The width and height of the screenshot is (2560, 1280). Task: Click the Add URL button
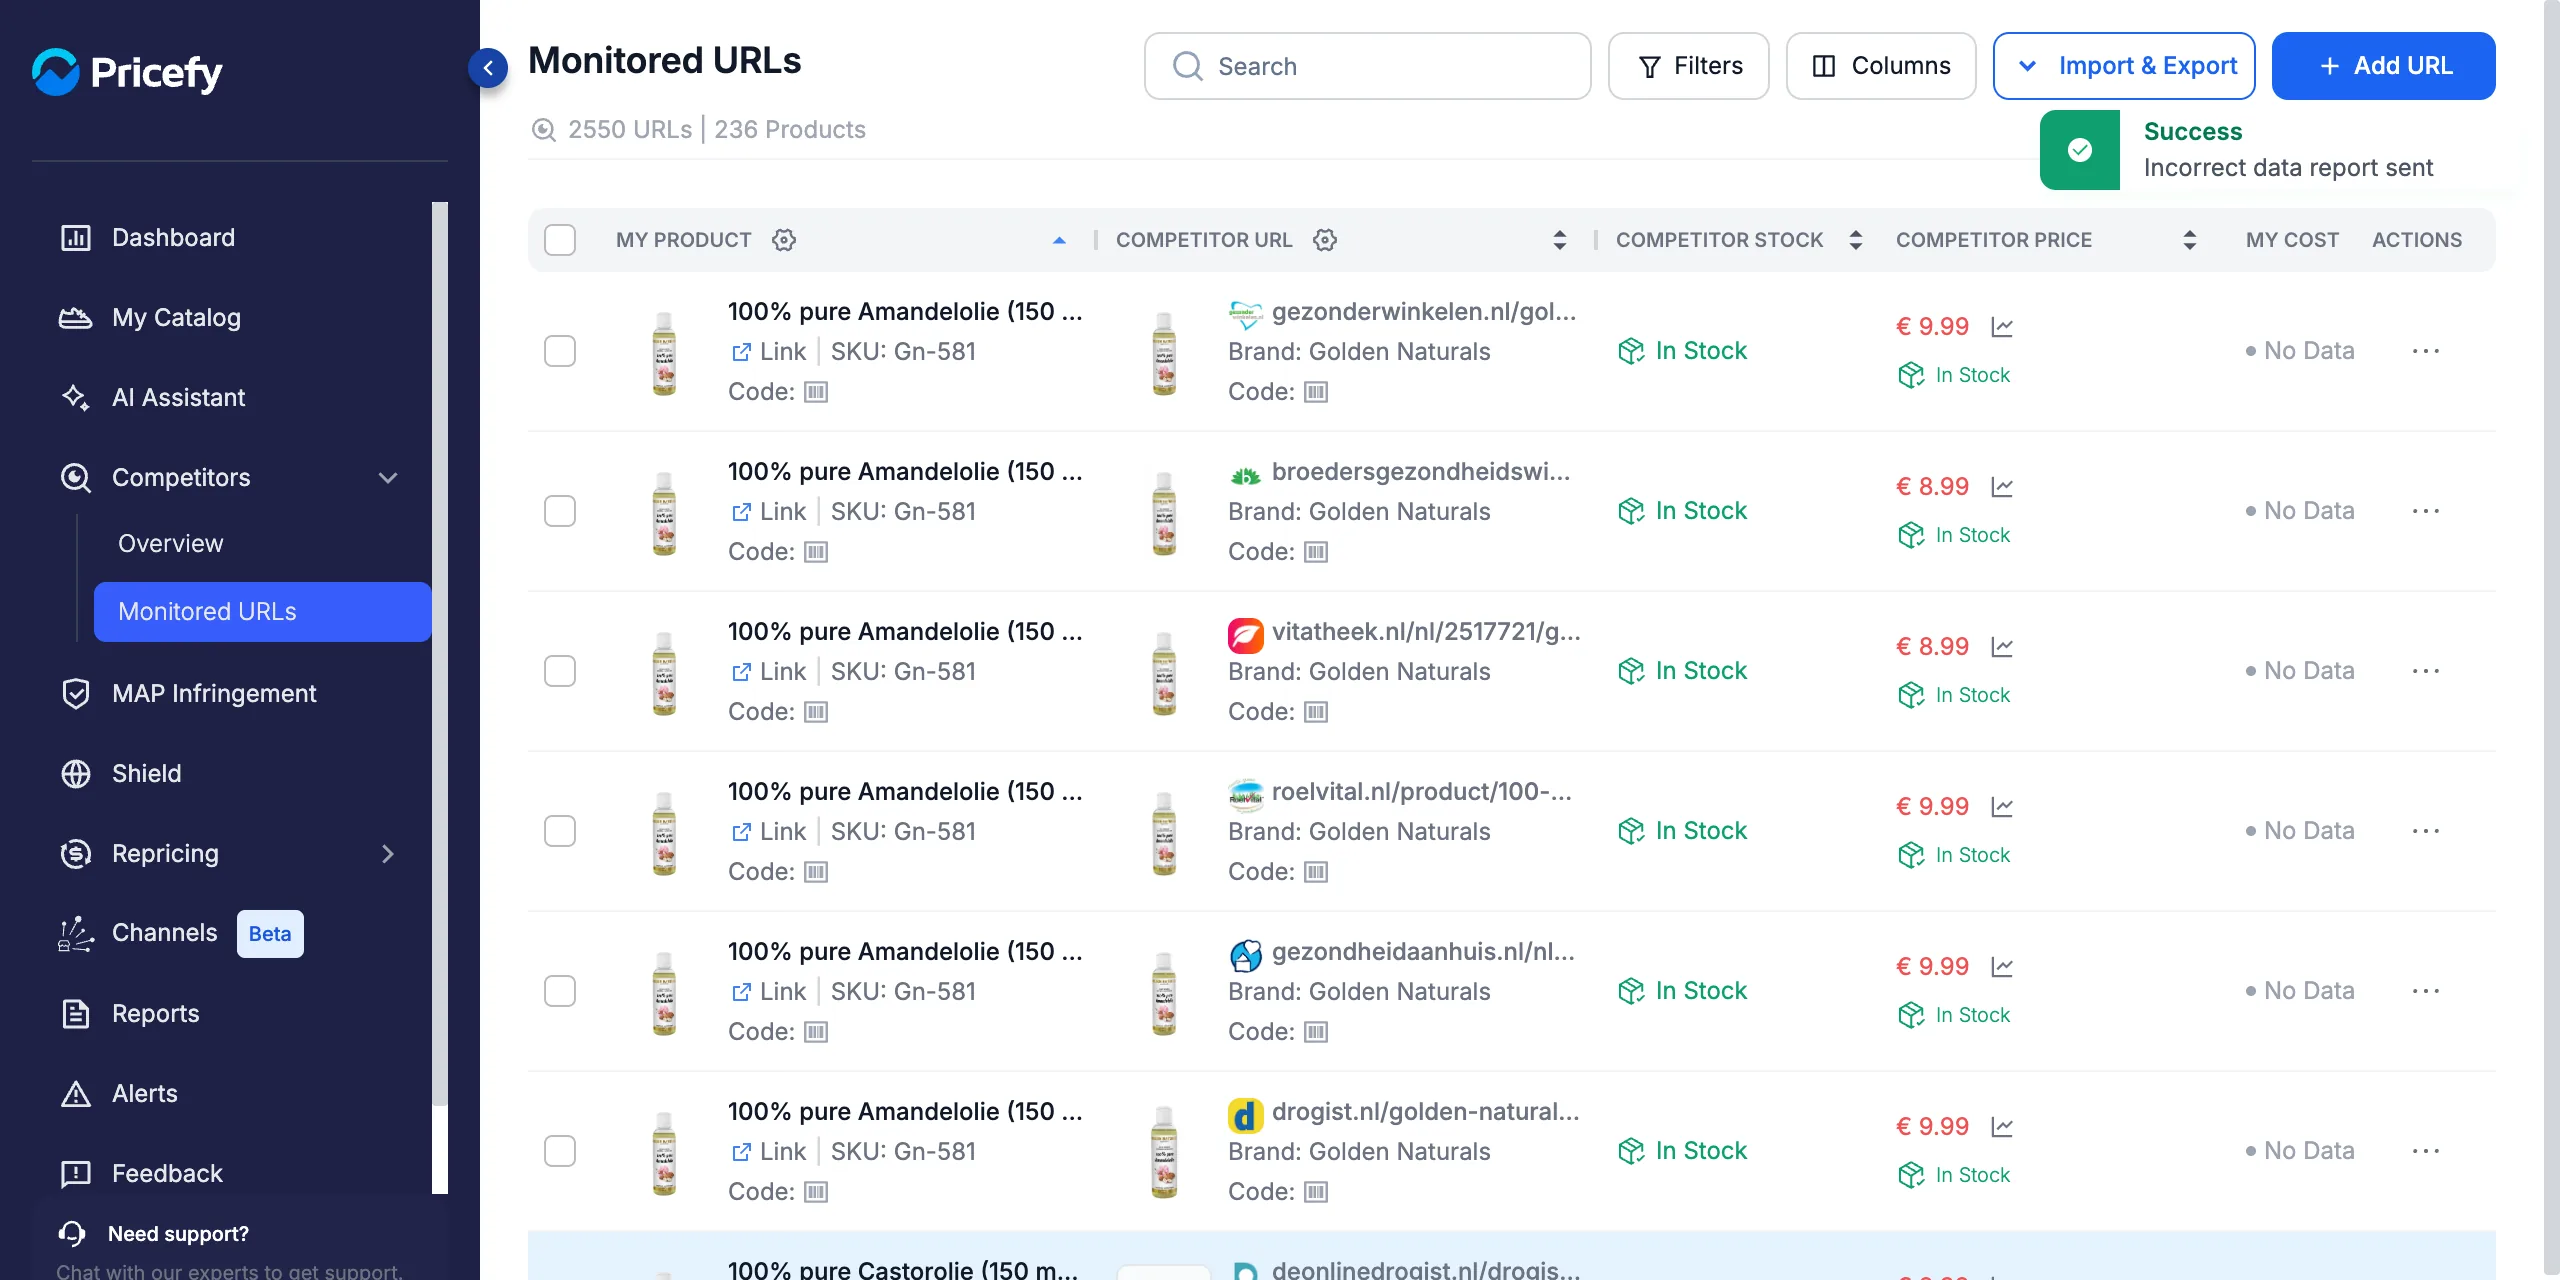2383,66
